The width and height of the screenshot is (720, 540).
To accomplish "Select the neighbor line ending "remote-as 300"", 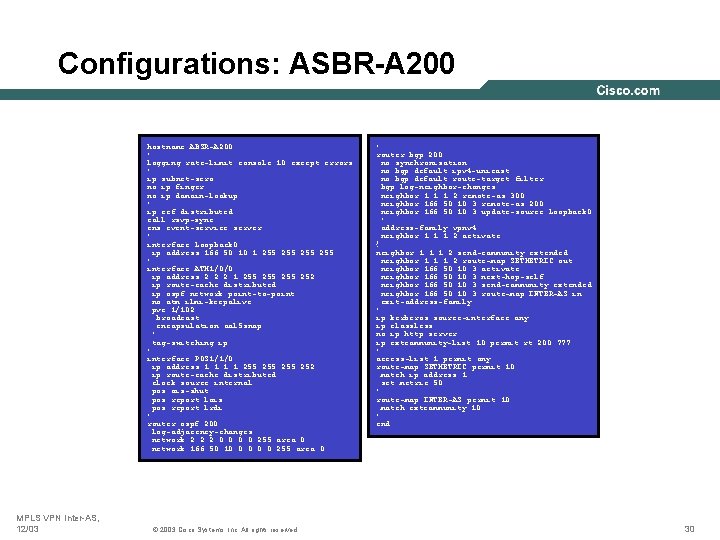I will tap(452, 196).
